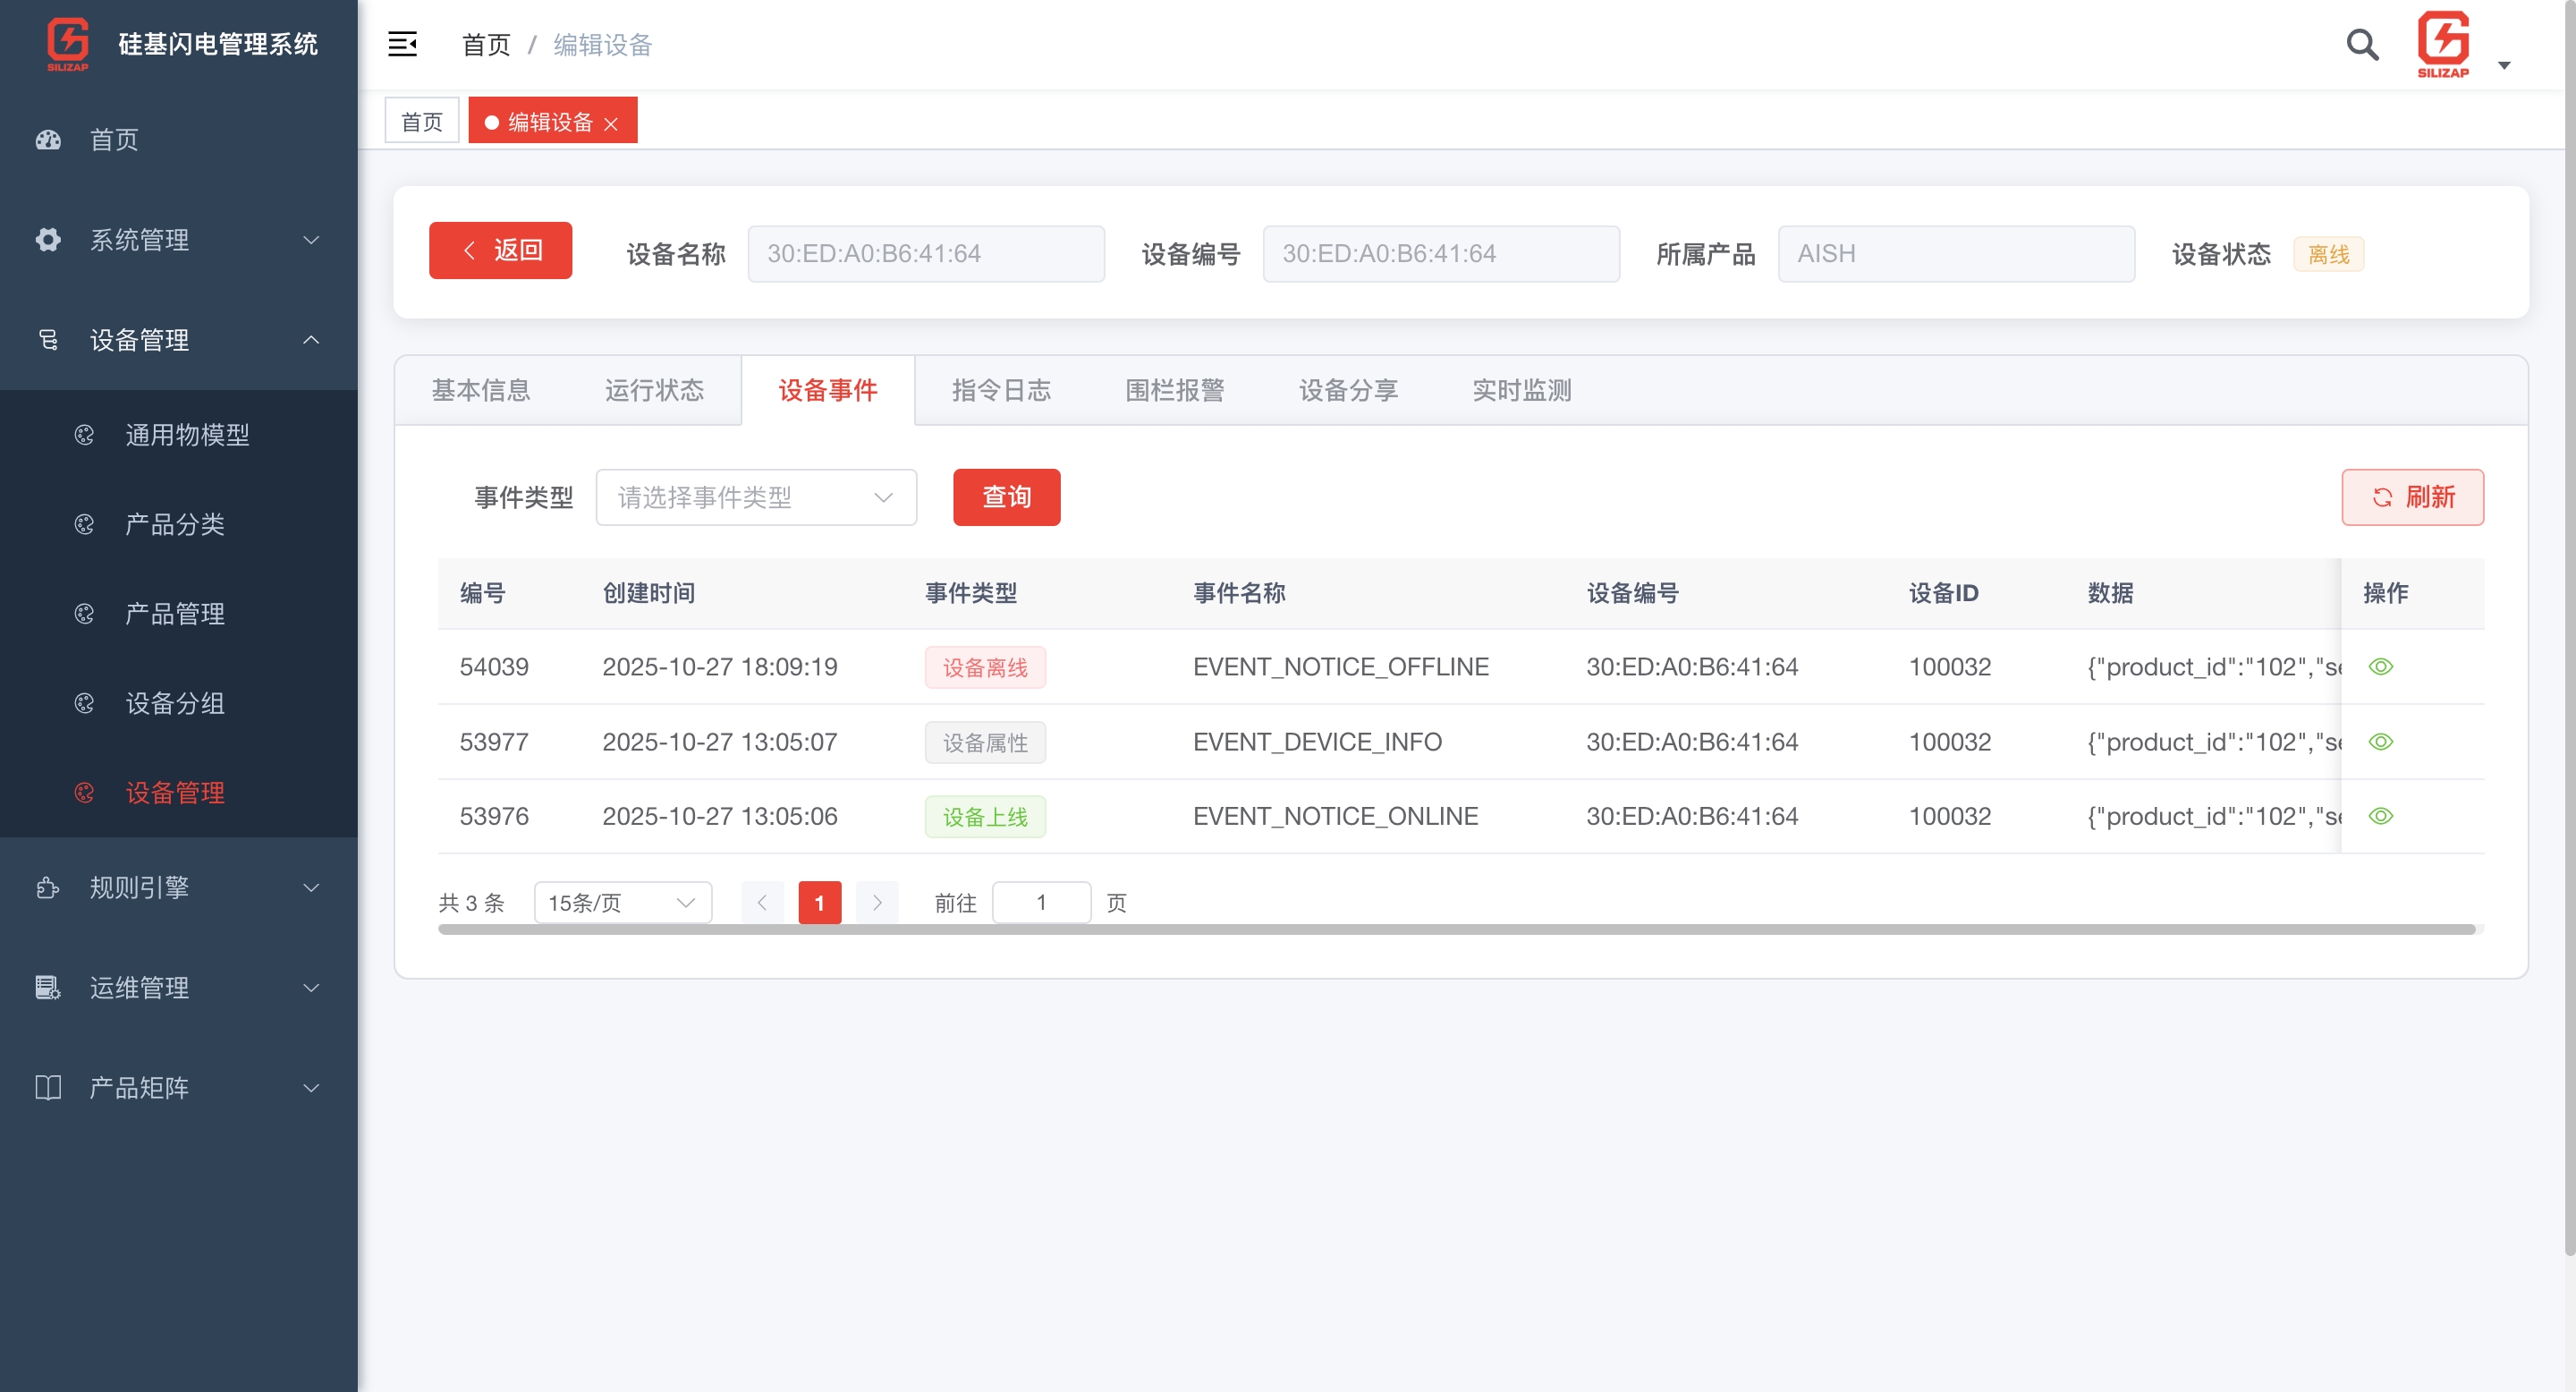Click the 规则引擎 puzzle icon
This screenshot has height=1392, width=2576.
coord(48,888)
